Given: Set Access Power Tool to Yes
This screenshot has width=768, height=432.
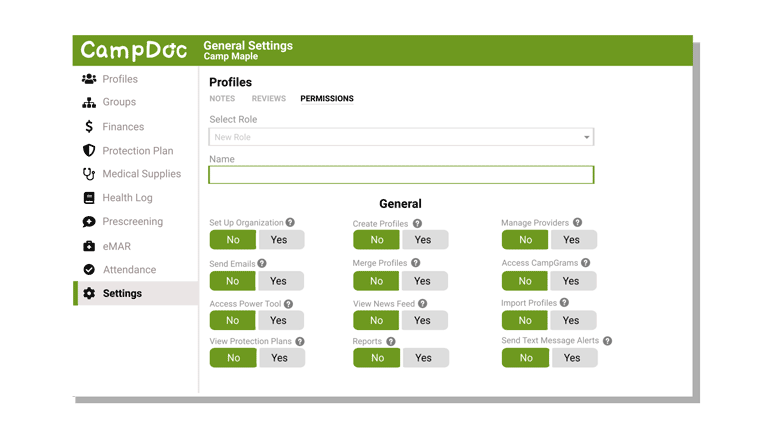Looking at the screenshot, I should [281, 320].
